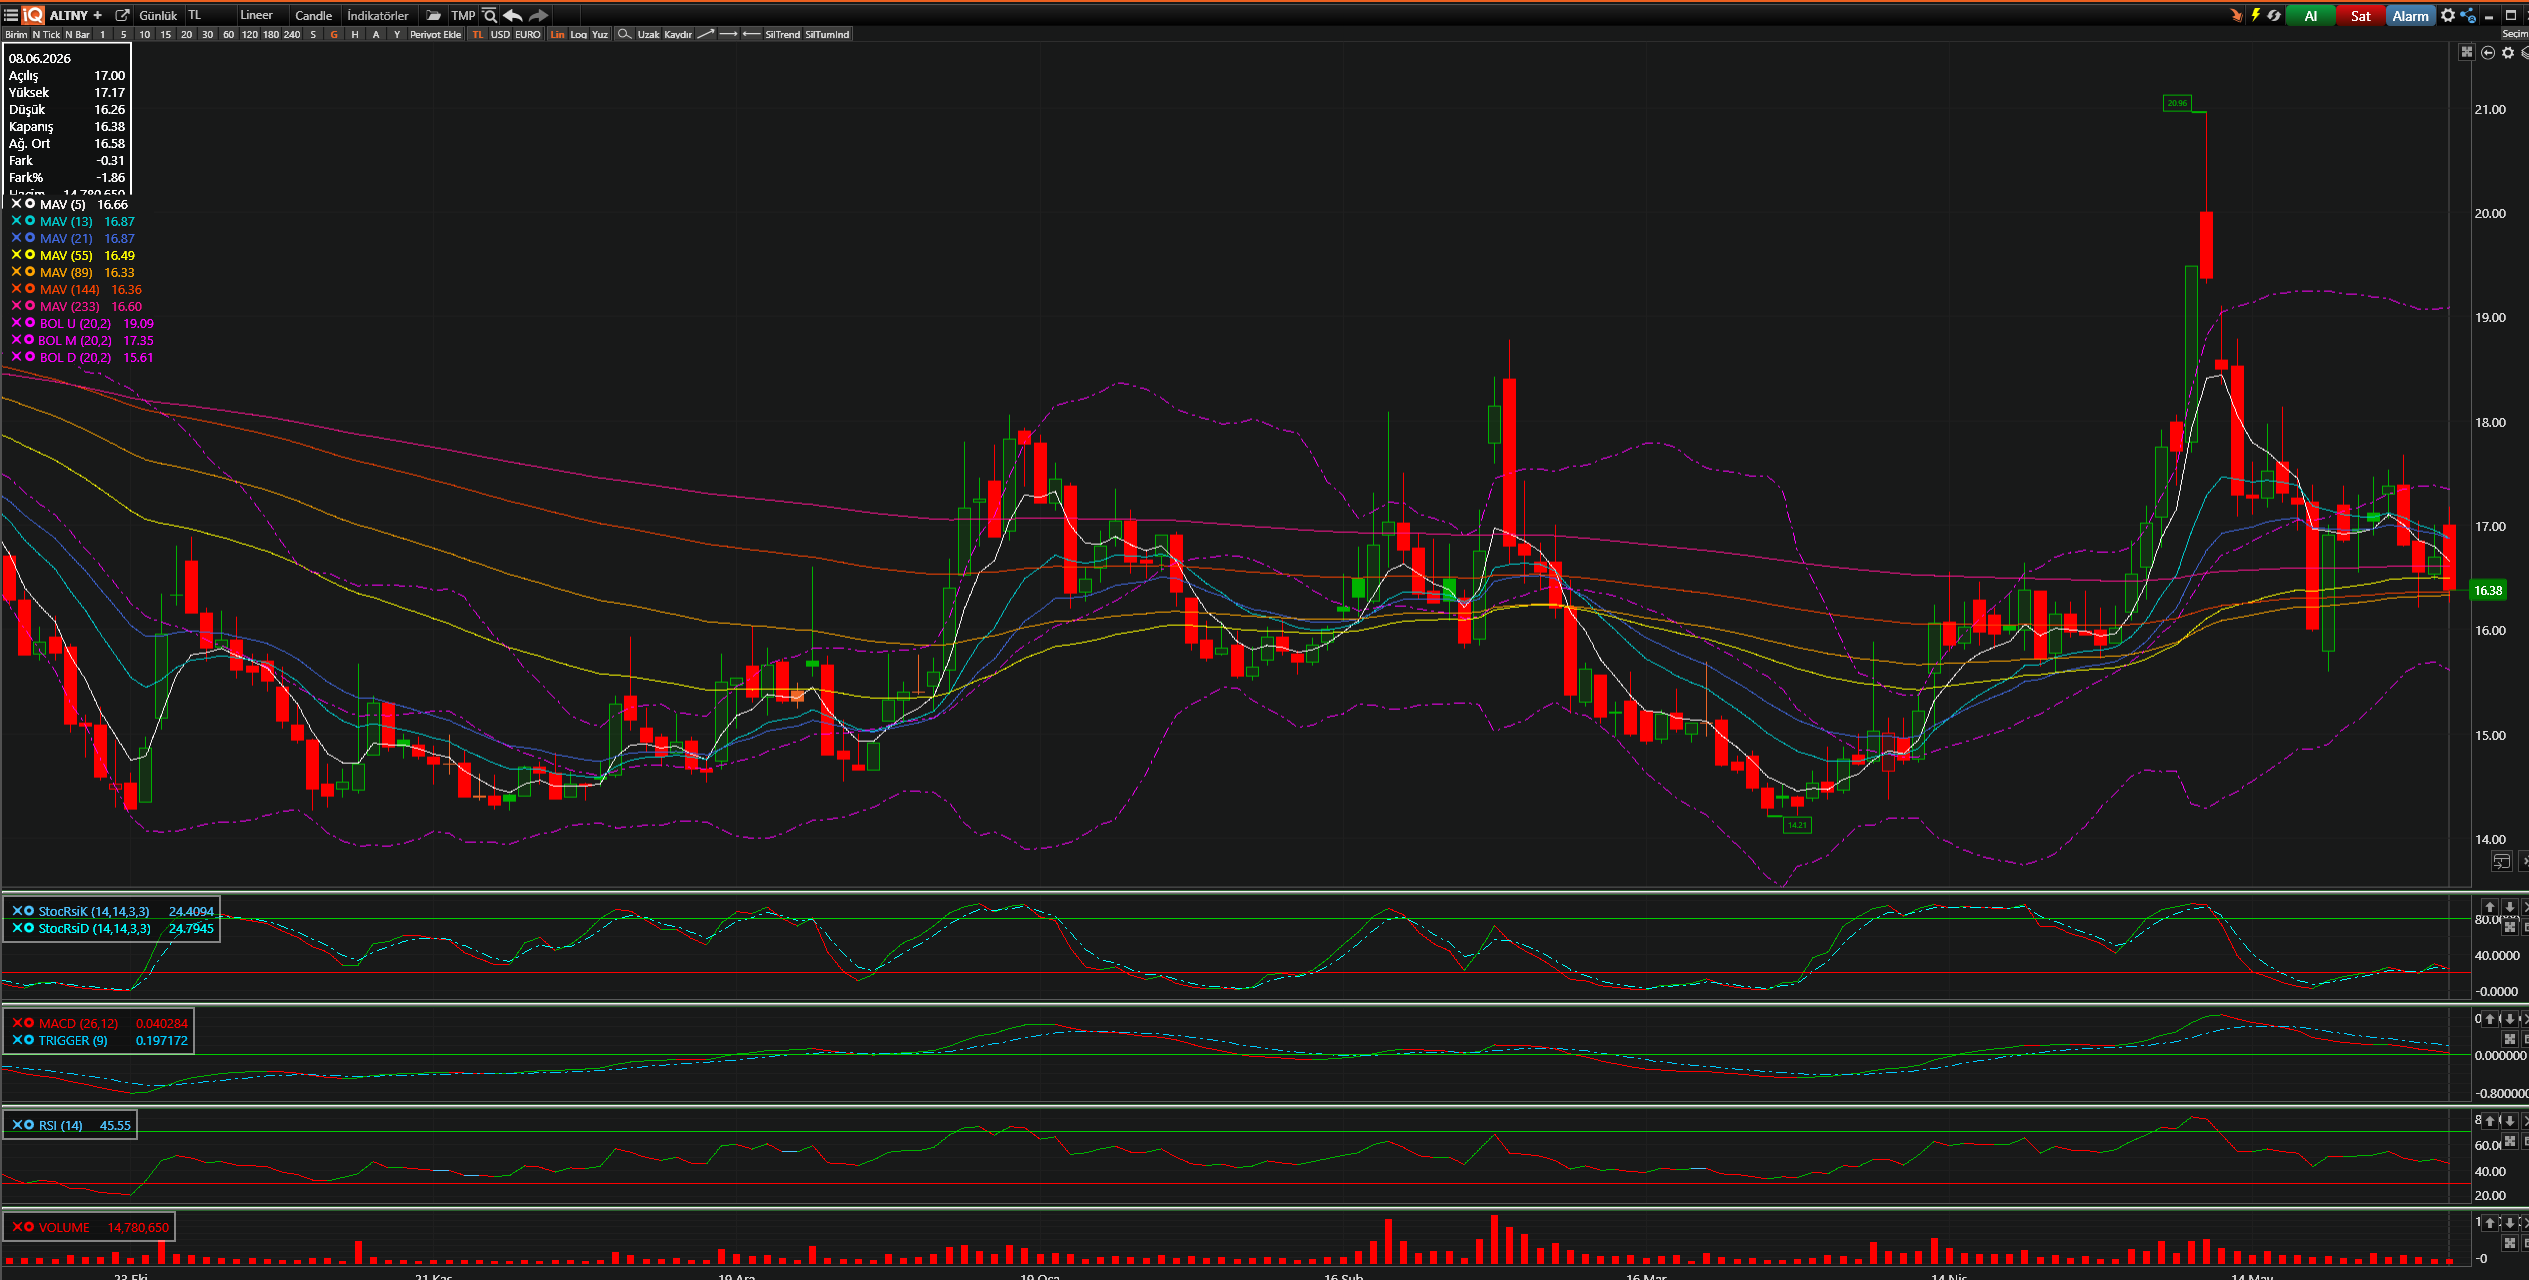Open Candle chart type dropdown

click(x=314, y=15)
